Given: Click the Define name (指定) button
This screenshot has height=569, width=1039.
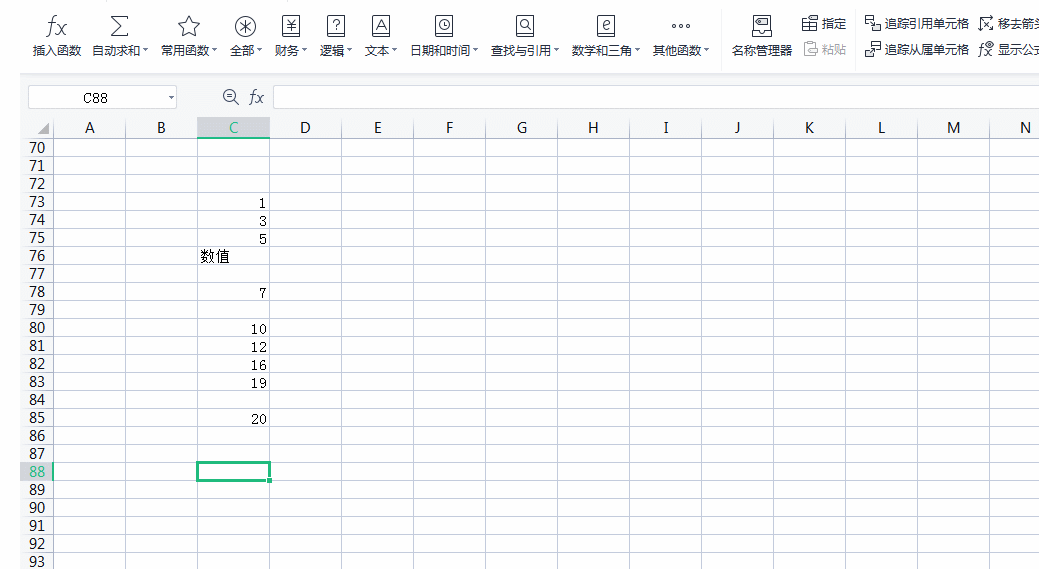Looking at the screenshot, I should pos(824,24).
